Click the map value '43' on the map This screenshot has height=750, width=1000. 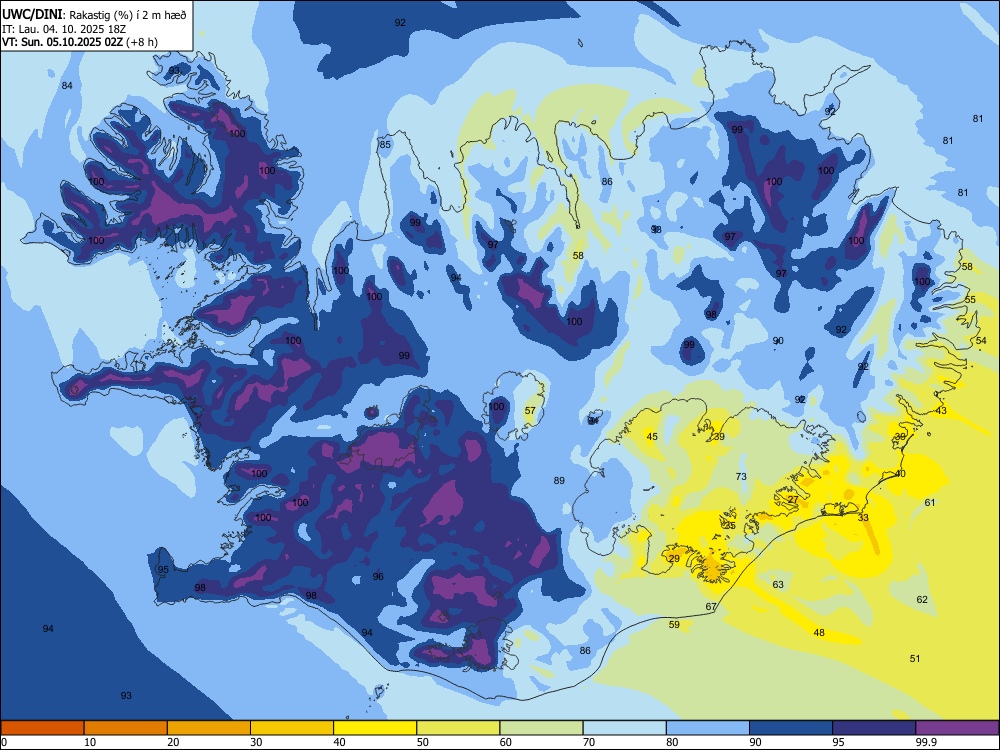pos(941,410)
